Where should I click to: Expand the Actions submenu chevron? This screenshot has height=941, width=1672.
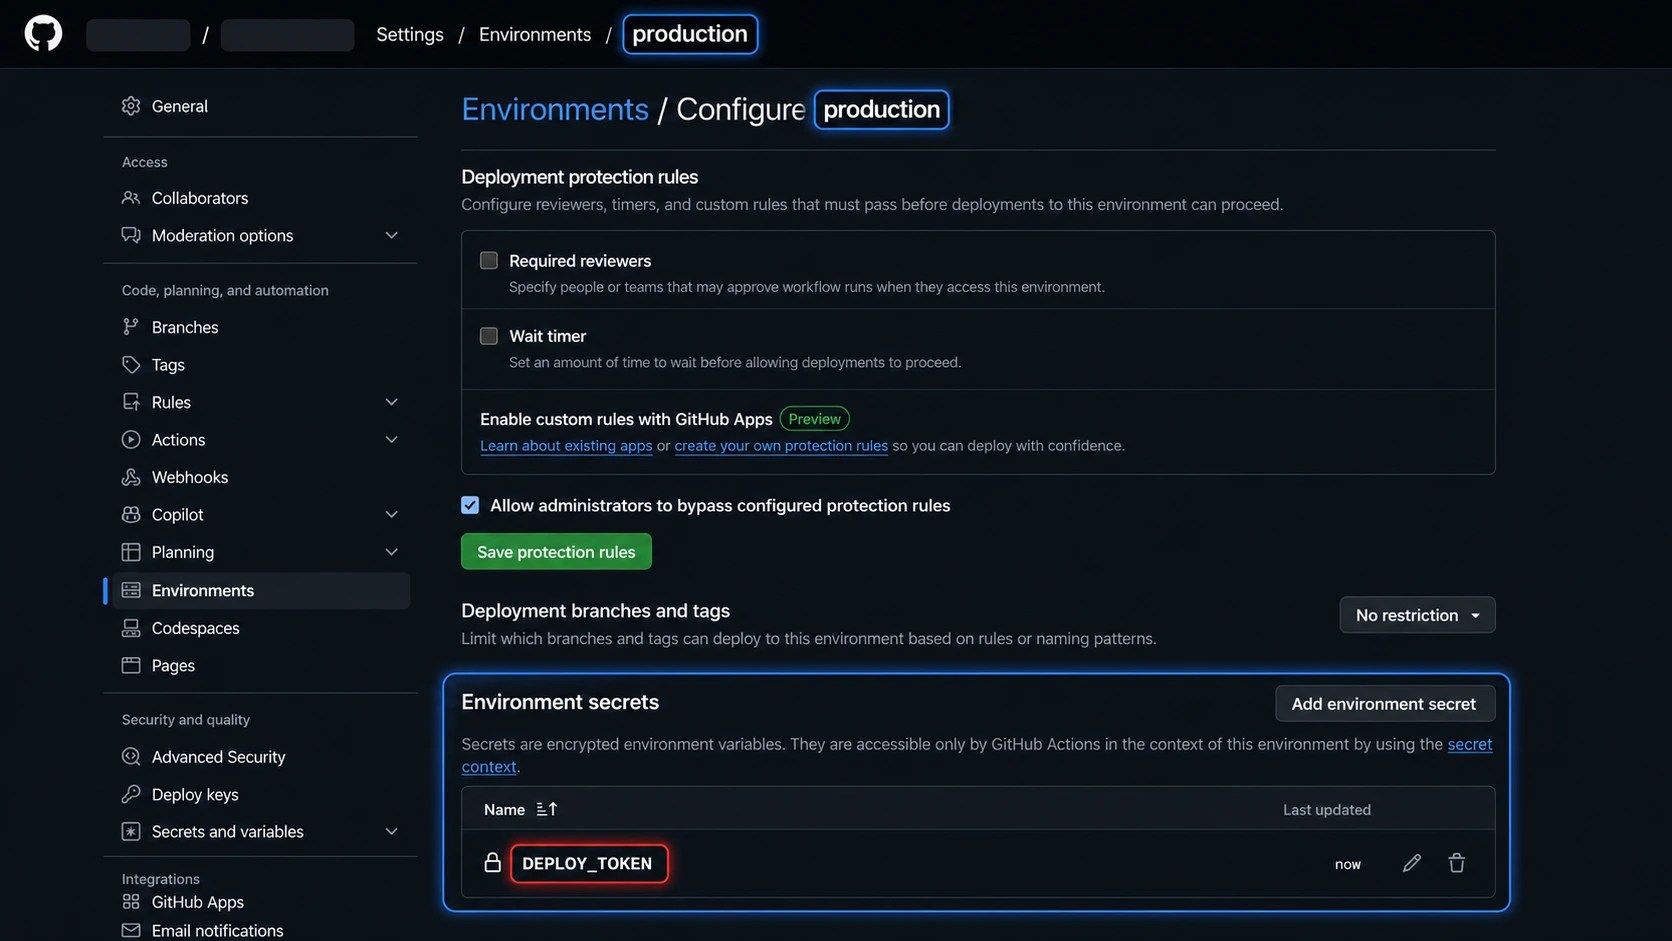point(392,440)
